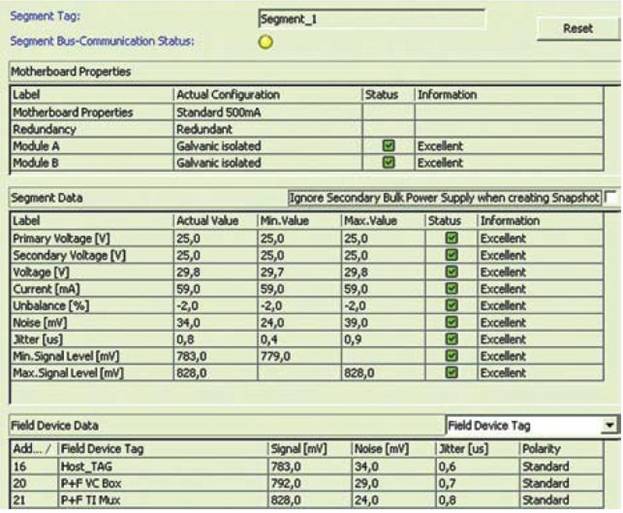Click Secondary Voltage status check icon

click(451, 255)
